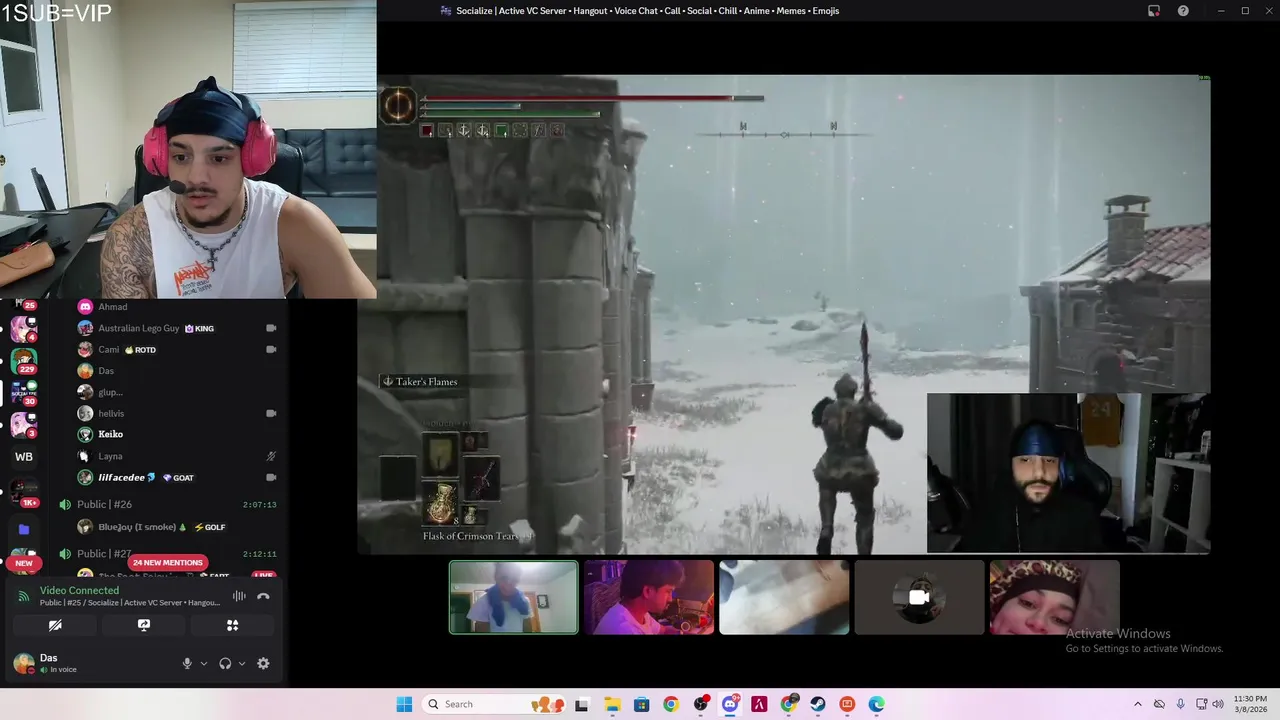Viewport: 1280px width, 720px height.
Task: Click the KING role badge
Action: point(199,328)
